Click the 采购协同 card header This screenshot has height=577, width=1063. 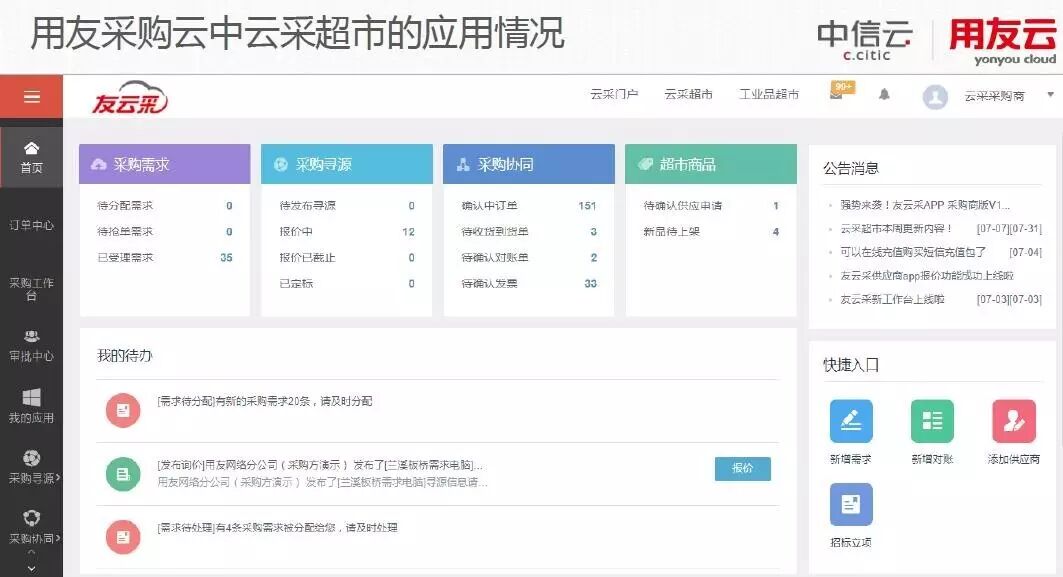pyautogui.click(x=529, y=164)
